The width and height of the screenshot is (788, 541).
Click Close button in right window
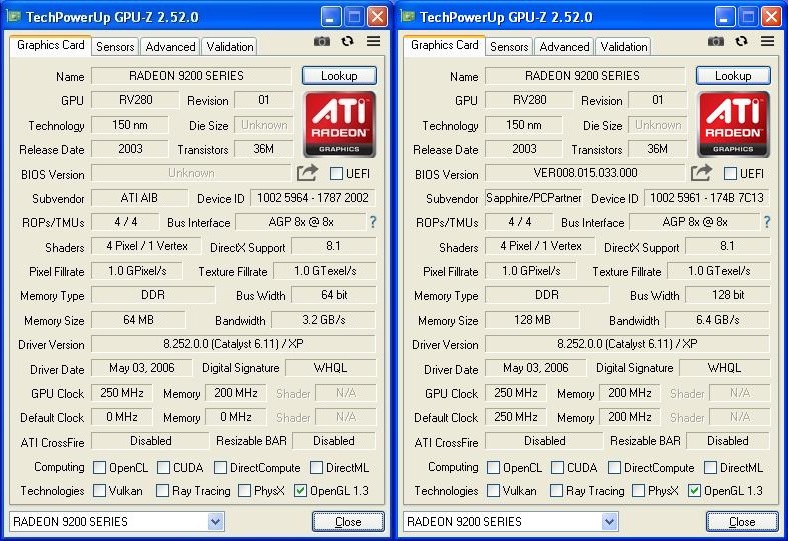click(742, 521)
